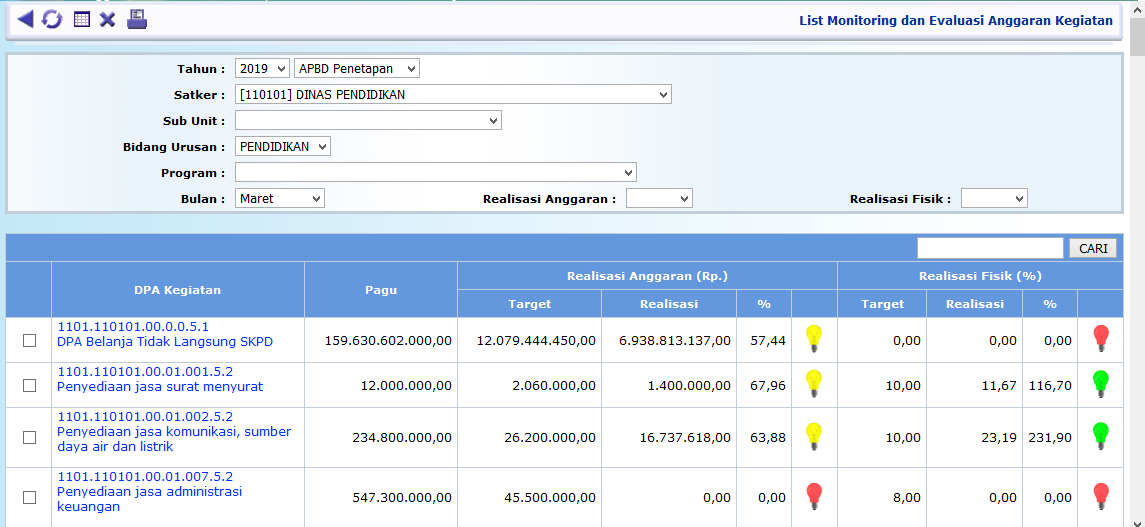Viewport: 1145px width, 527px height.
Task: Open the Tahun 2019 dropdown
Action: tap(262, 69)
